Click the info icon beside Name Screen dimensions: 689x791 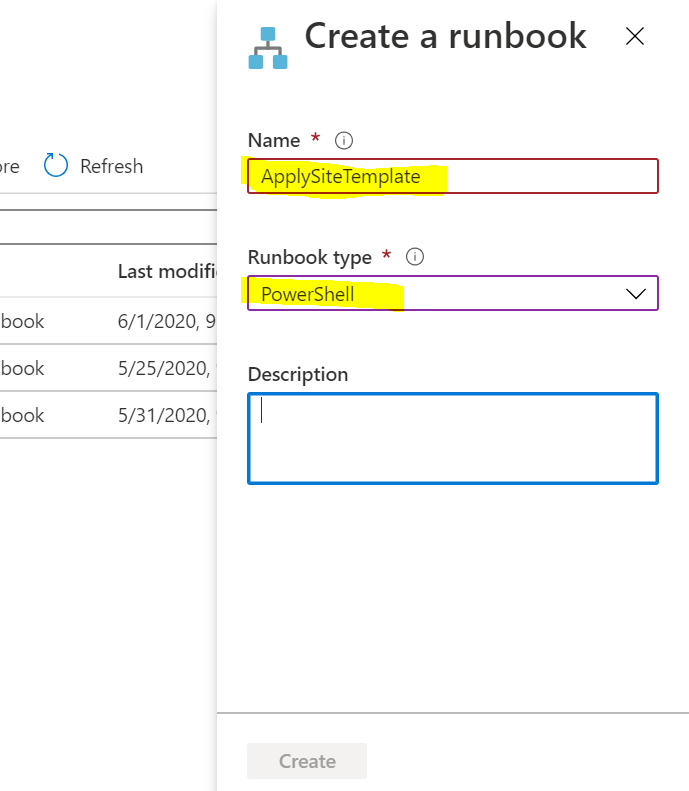coord(344,140)
